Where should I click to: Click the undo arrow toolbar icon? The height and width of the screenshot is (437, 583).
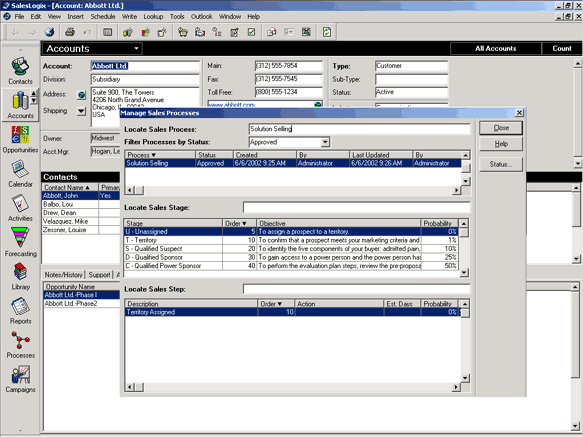pyautogui.click(x=87, y=33)
